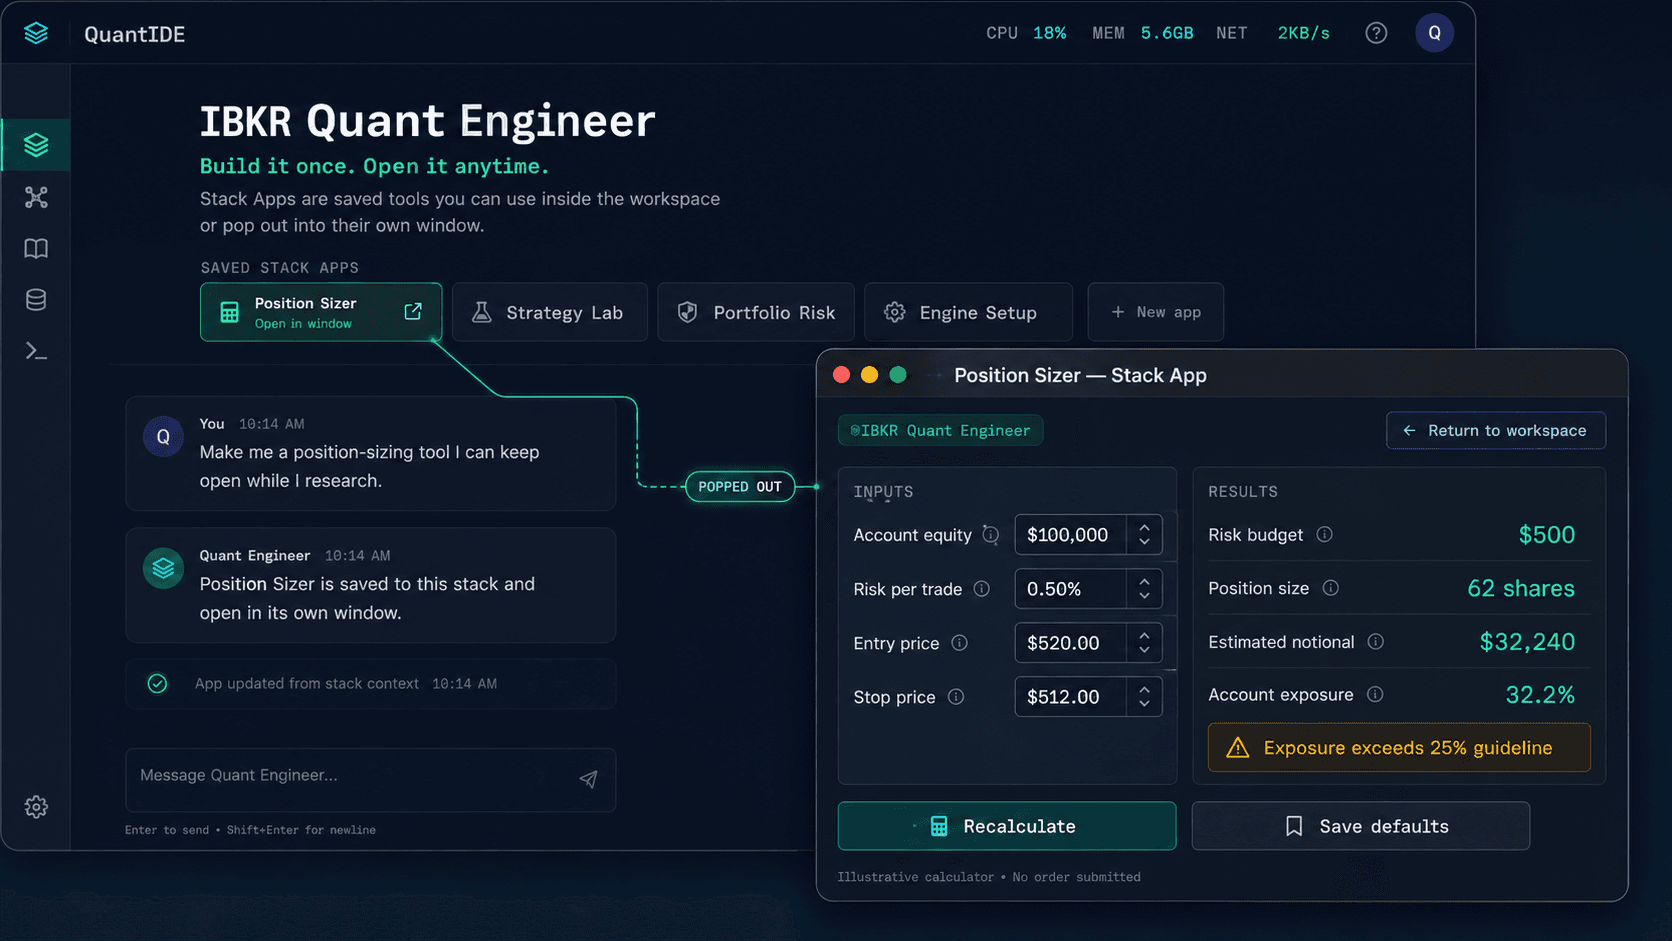Viewport: 1672px width, 941px height.
Task: Increase Stop price with up arrow
Action: click(x=1144, y=689)
